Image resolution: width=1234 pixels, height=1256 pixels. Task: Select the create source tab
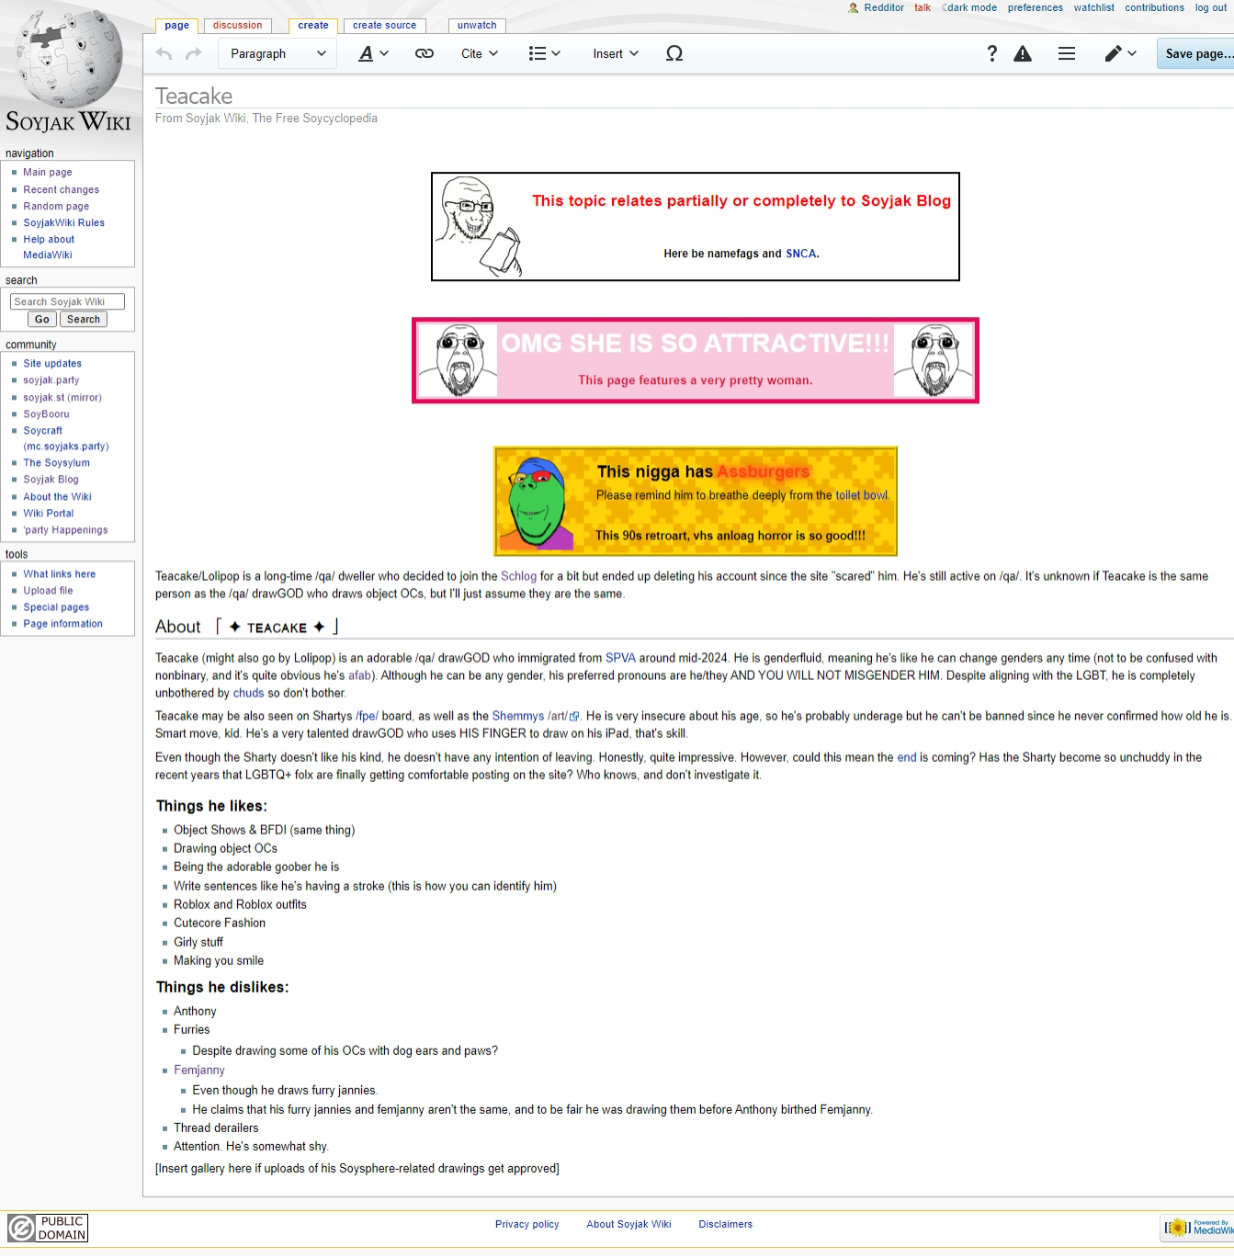tap(384, 26)
